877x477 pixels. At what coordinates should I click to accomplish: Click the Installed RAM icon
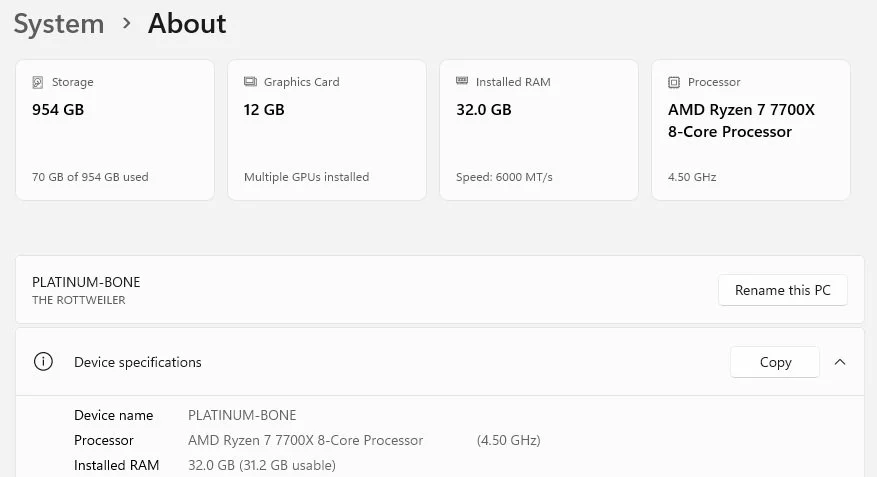(462, 82)
